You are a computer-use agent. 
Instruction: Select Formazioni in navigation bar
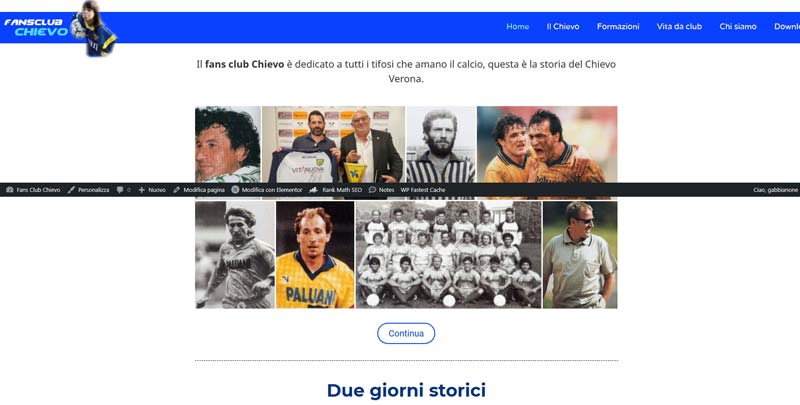tap(618, 27)
